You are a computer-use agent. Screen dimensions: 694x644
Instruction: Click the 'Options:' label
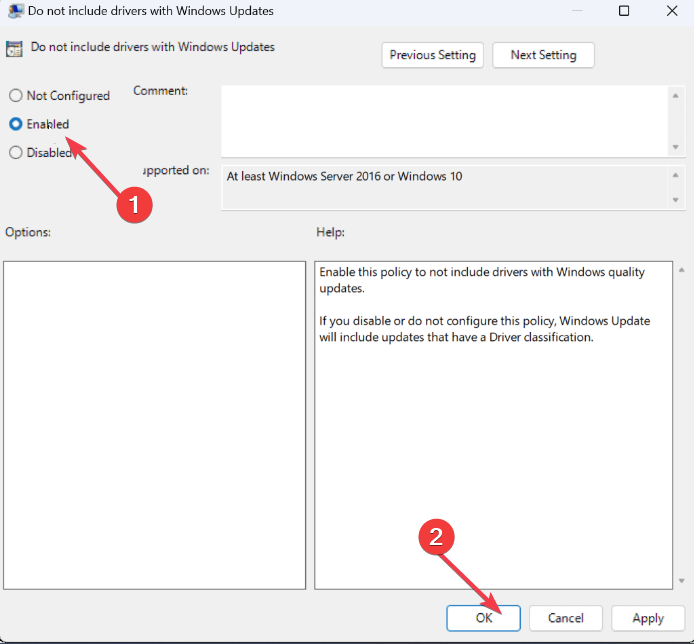click(x=28, y=232)
